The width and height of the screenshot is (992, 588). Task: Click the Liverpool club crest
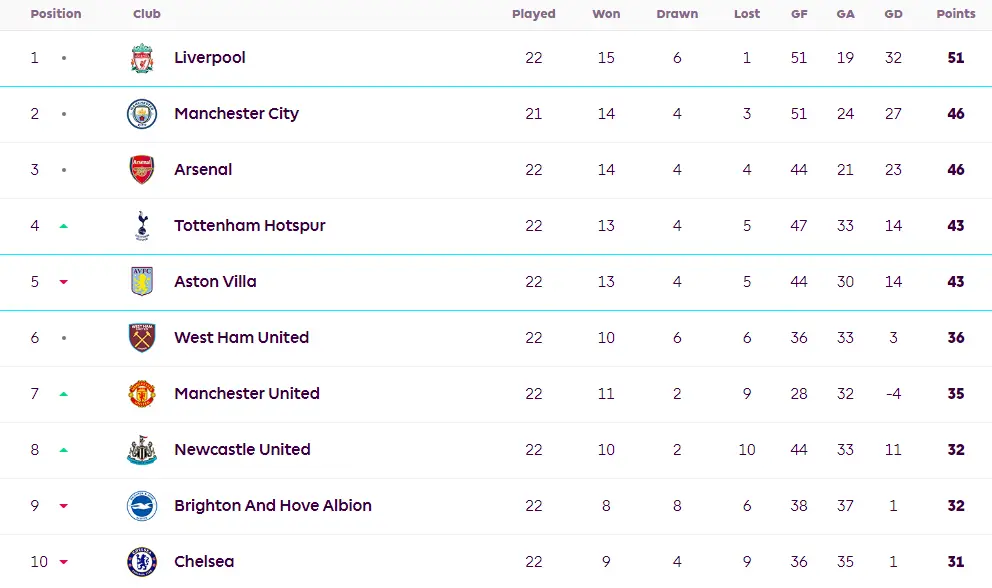pos(142,58)
